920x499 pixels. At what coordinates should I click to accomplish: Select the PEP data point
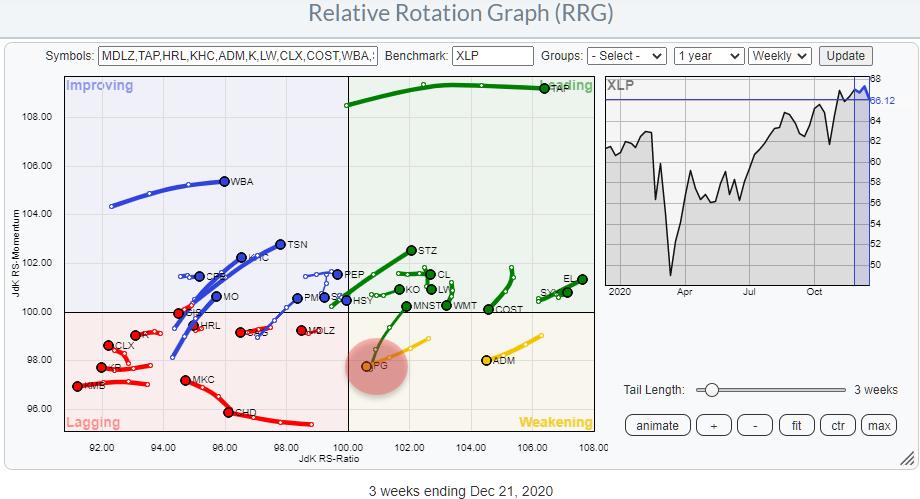click(x=337, y=274)
